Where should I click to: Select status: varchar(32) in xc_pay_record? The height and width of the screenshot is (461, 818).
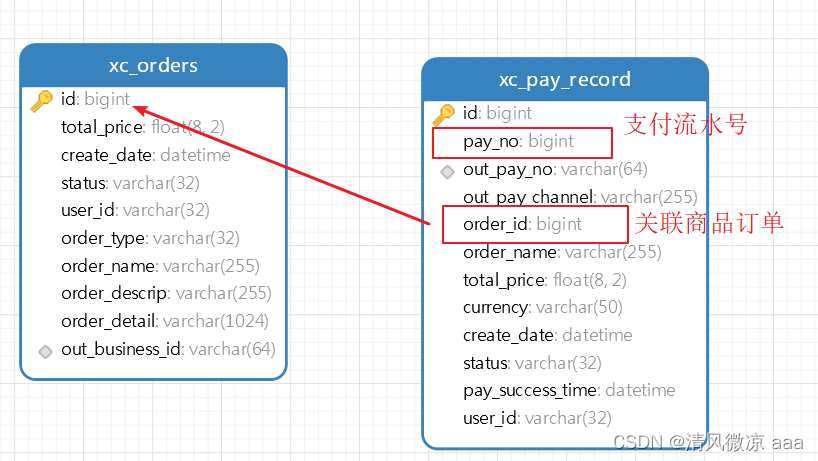[x=532, y=362]
